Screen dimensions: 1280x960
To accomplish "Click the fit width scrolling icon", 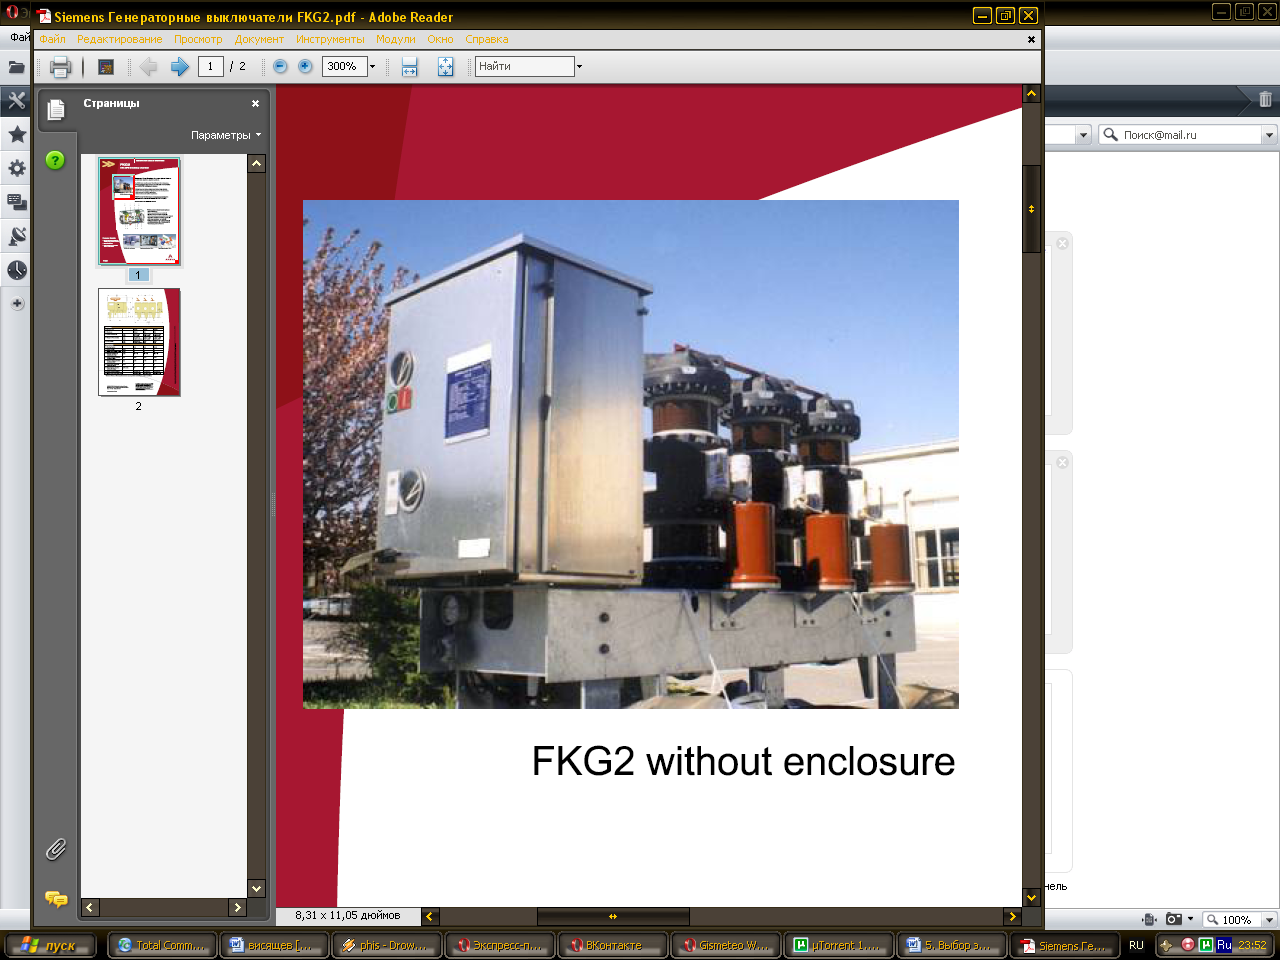I will point(409,67).
